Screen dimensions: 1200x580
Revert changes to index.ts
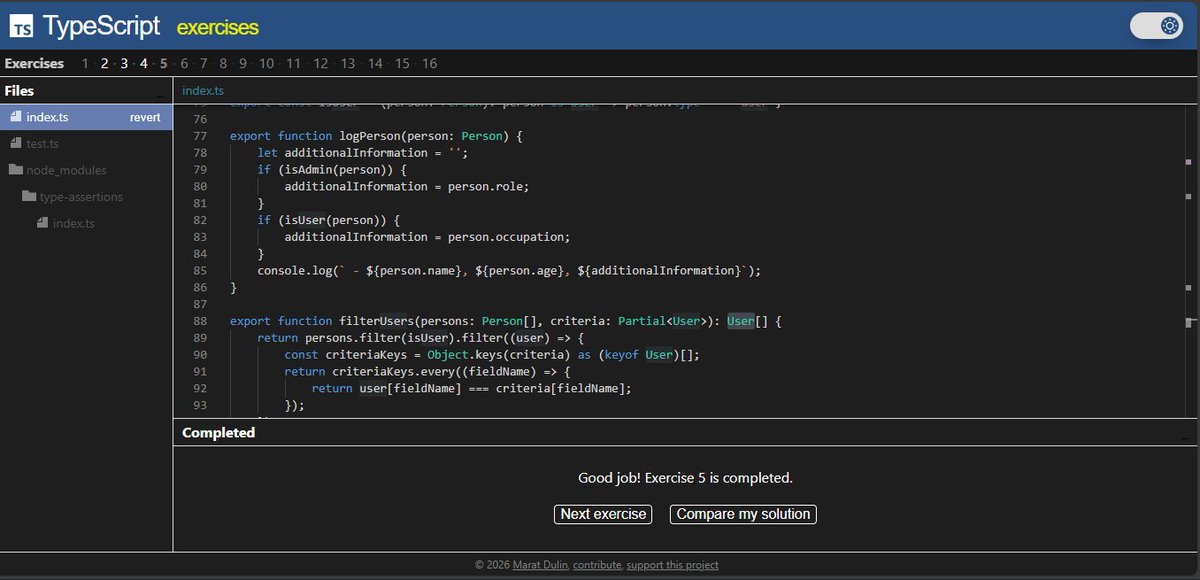coord(145,117)
